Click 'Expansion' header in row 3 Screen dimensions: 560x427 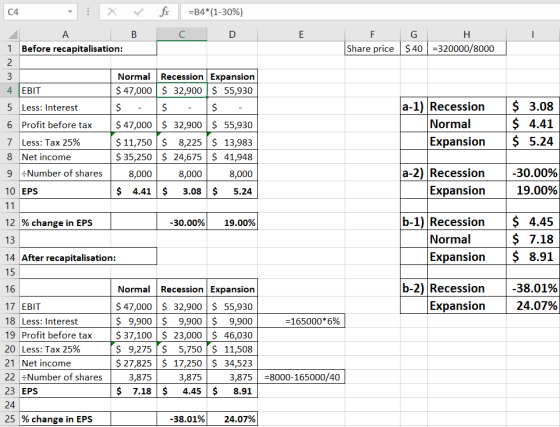tap(232, 76)
